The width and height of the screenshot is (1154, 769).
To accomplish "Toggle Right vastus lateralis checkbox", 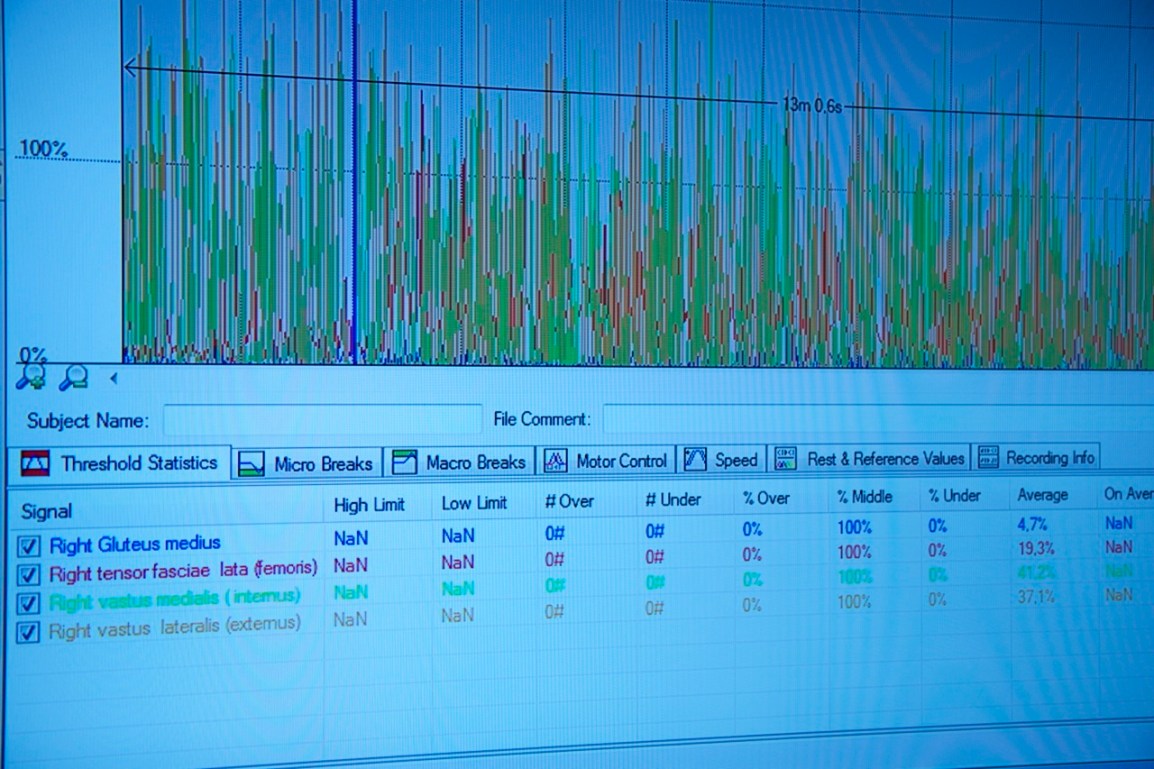I will 29,631.
